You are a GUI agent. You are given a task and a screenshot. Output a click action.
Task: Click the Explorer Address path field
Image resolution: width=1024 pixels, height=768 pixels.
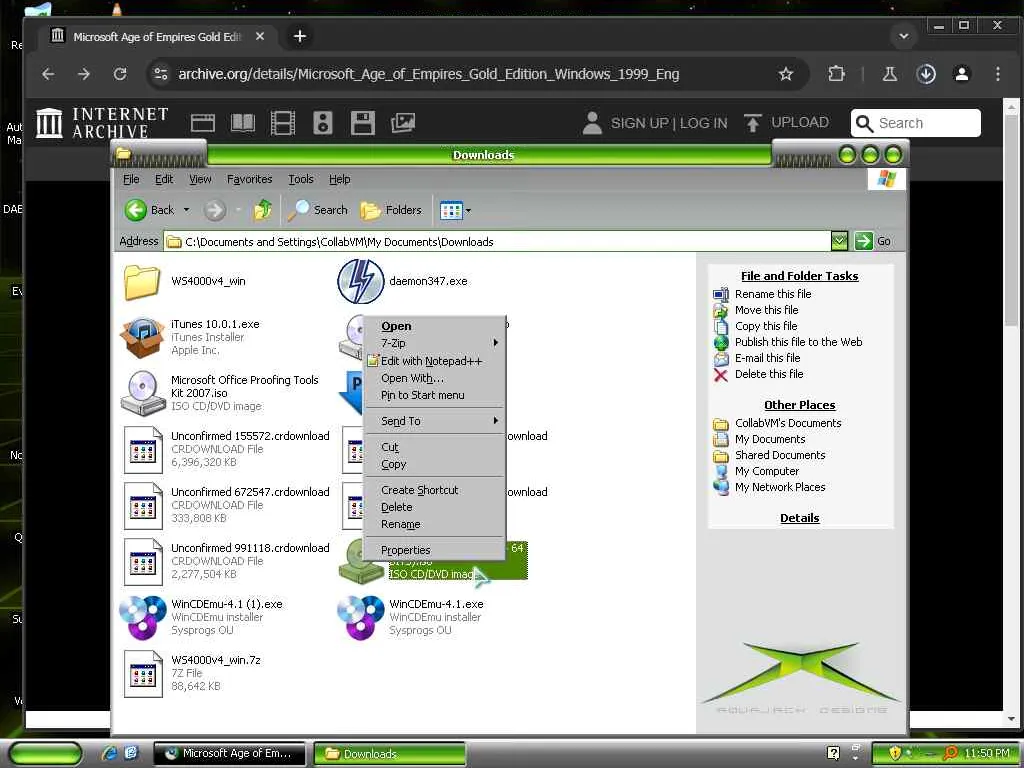tap(498, 242)
